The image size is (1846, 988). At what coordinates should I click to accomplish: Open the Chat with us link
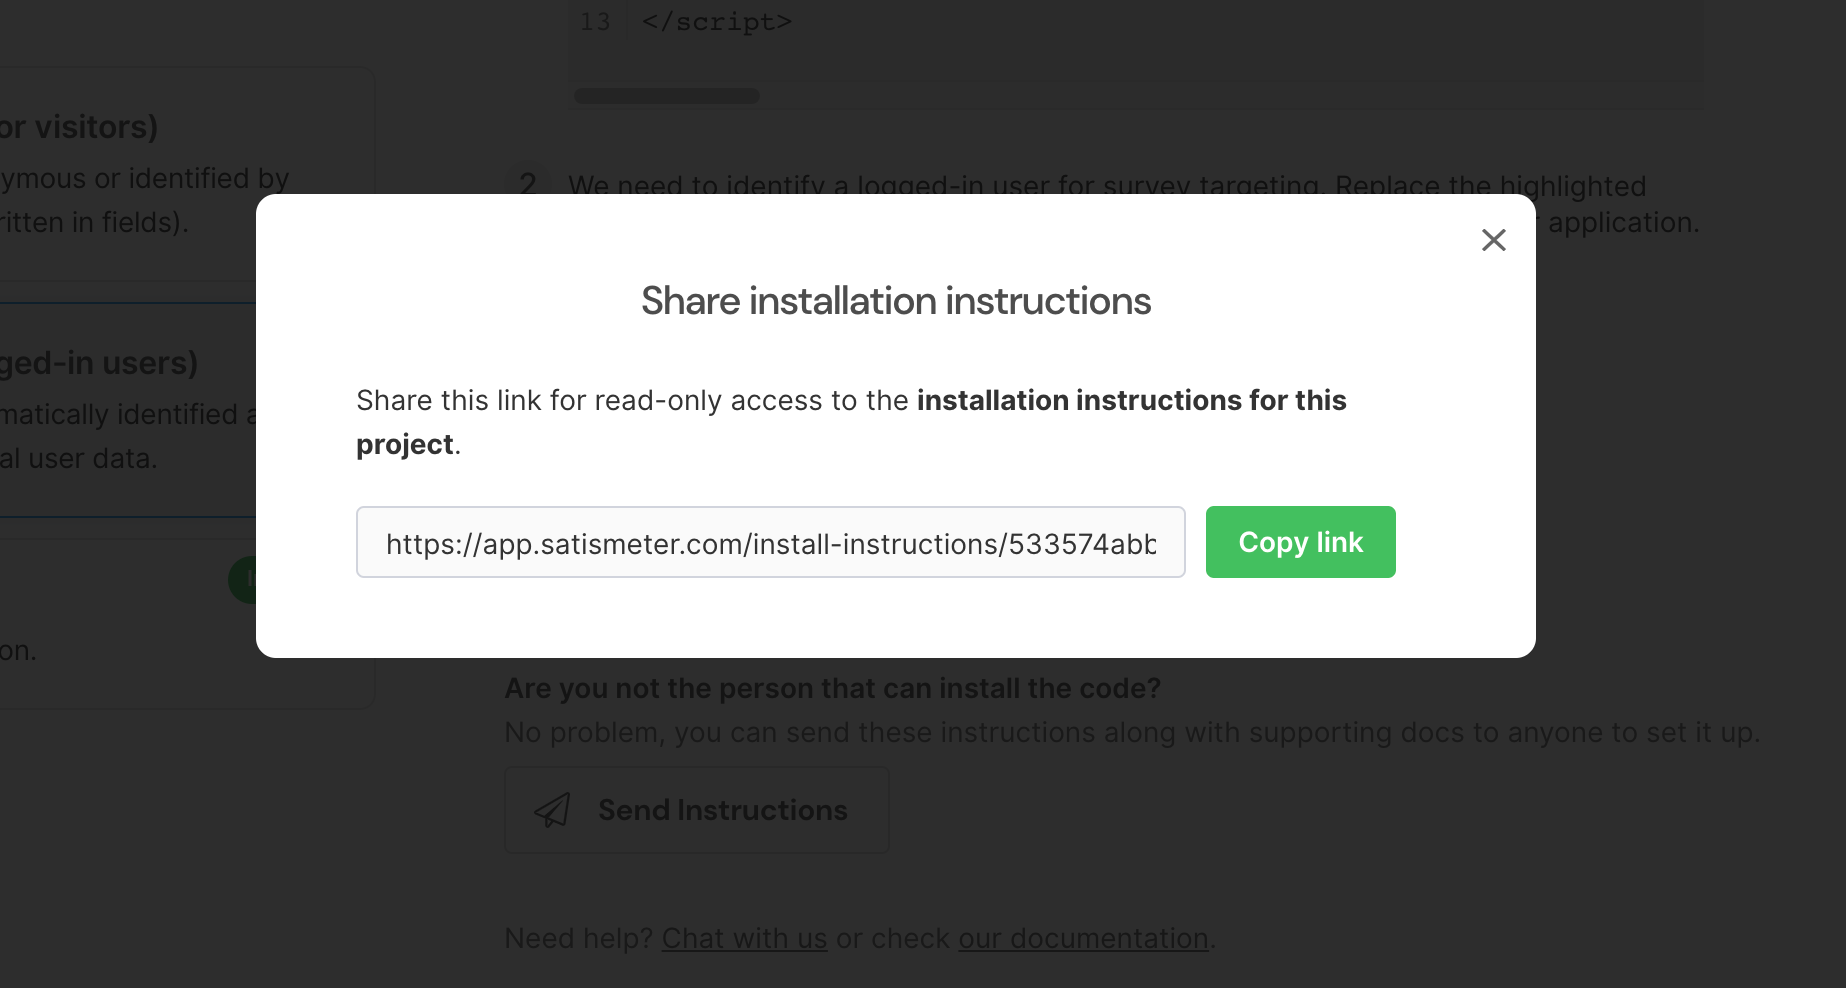coord(744,938)
